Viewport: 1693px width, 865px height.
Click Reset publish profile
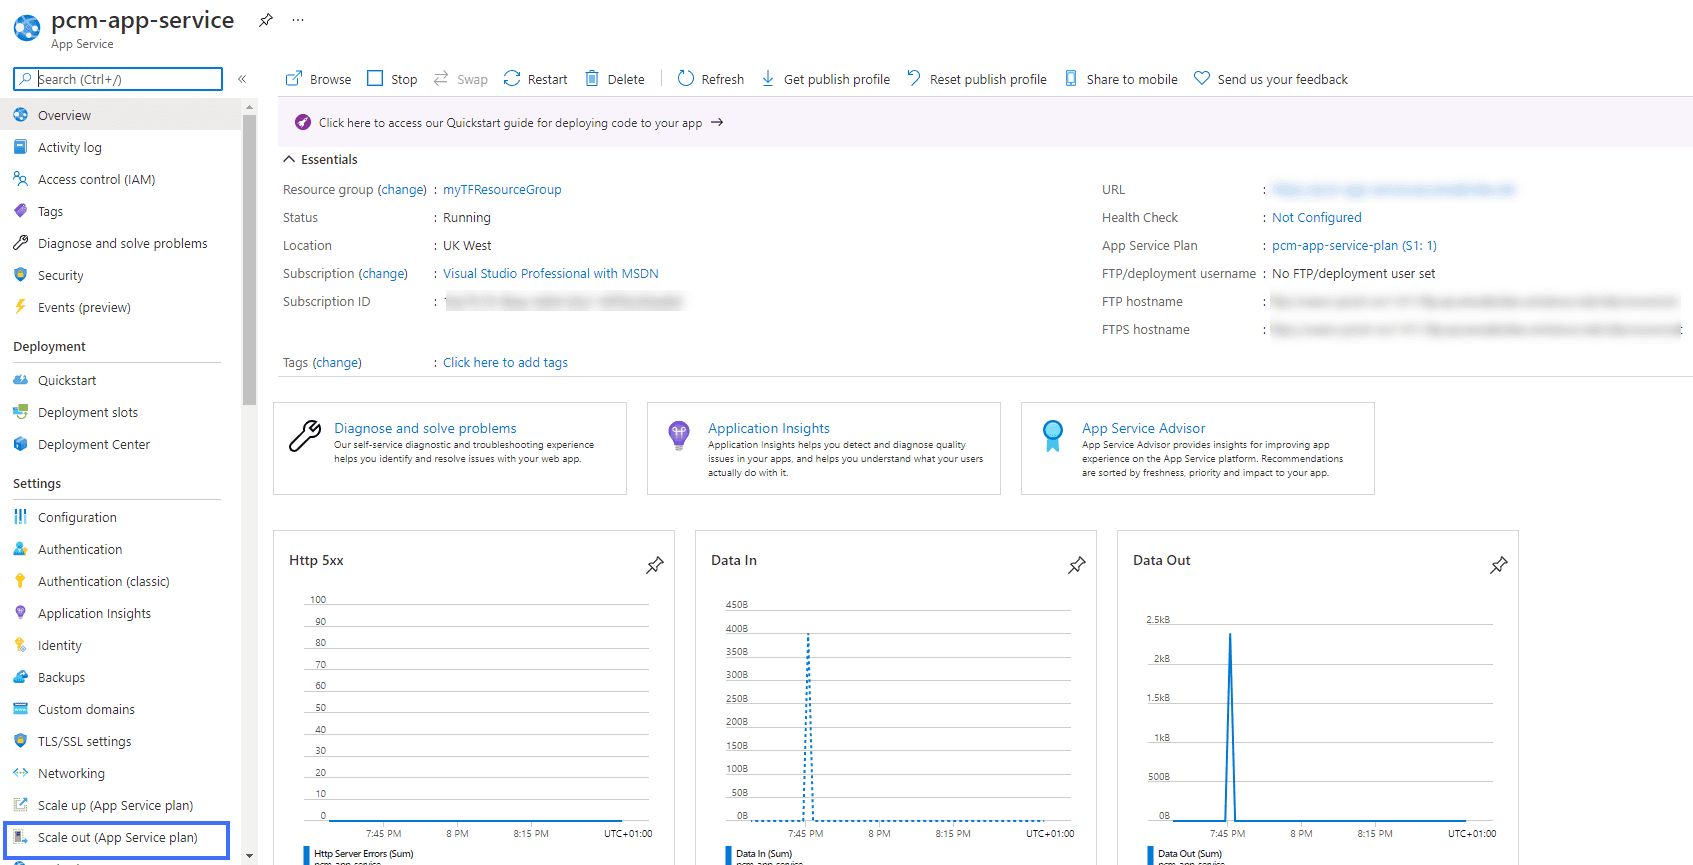click(977, 79)
